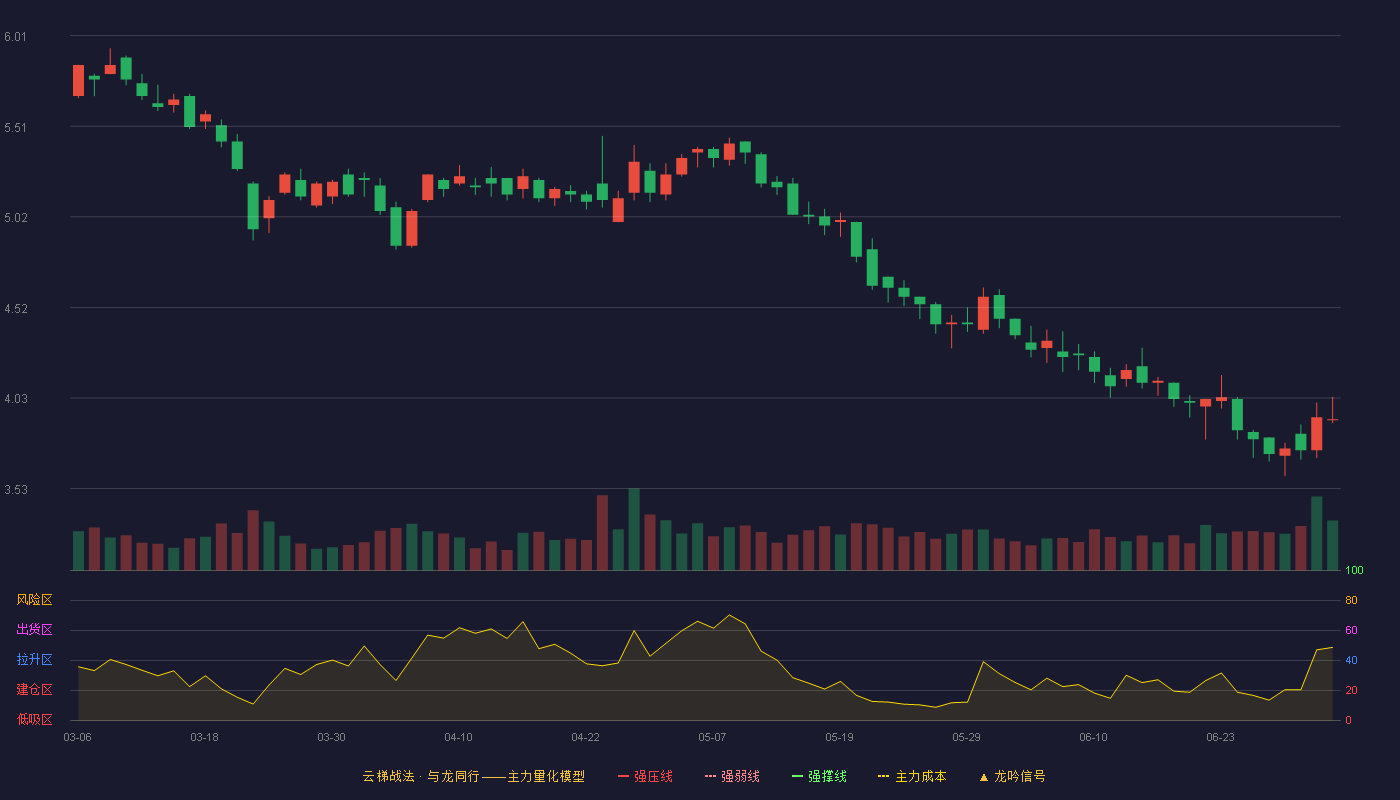Image resolution: width=1400 pixels, height=800 pixels.
Task: Select the 06-23 date label
Action: [x=1220, y=737]
